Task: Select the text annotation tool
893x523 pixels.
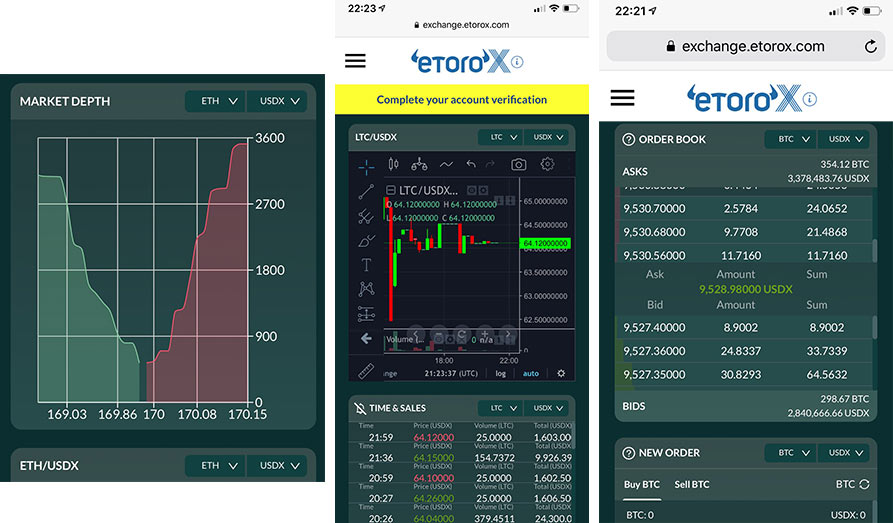Action: (x=366, y=265)
